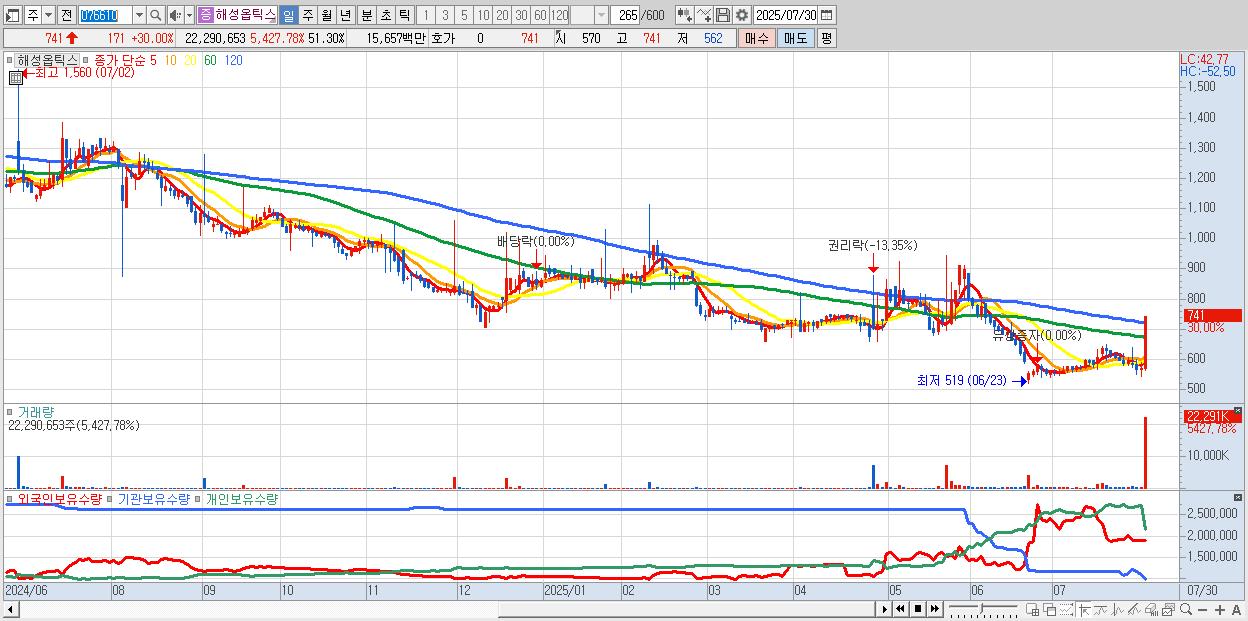
Task: Play the chart replay
Action: [885, 609]
